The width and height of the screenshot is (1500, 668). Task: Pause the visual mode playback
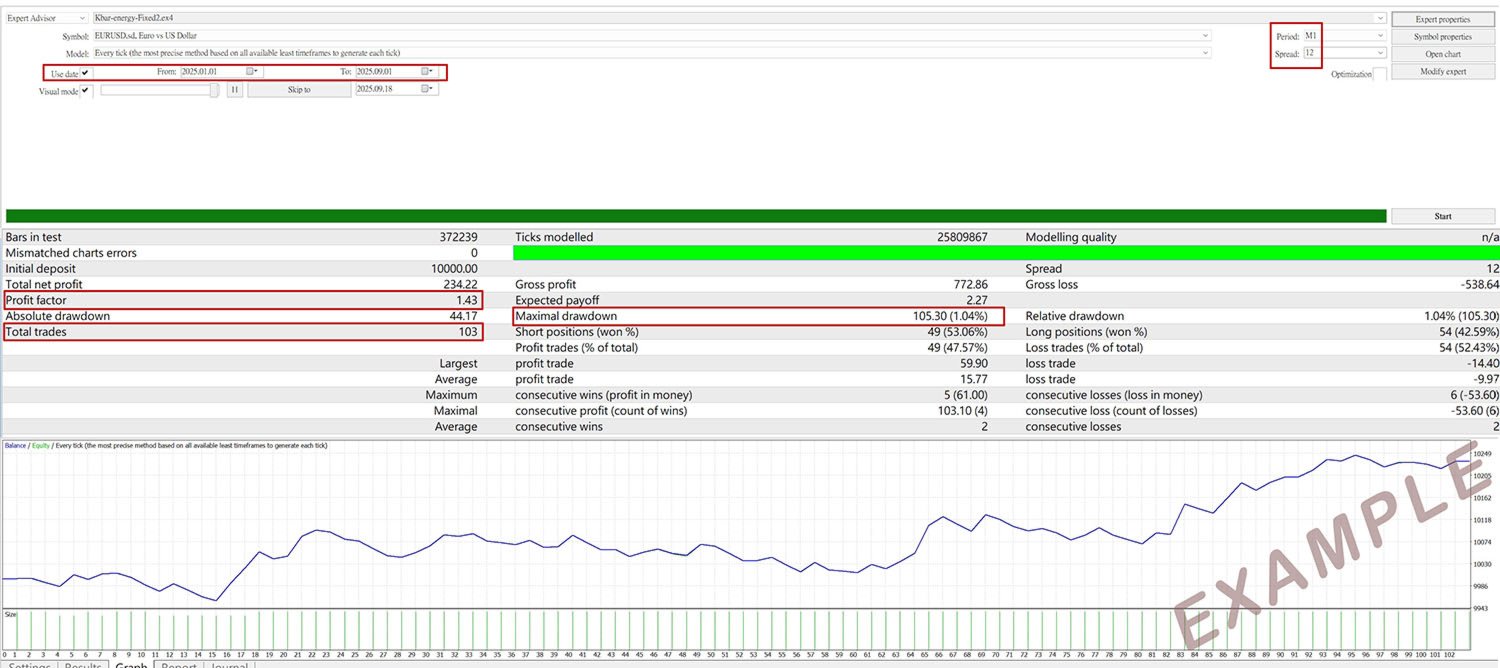click(x=234, y=89)
